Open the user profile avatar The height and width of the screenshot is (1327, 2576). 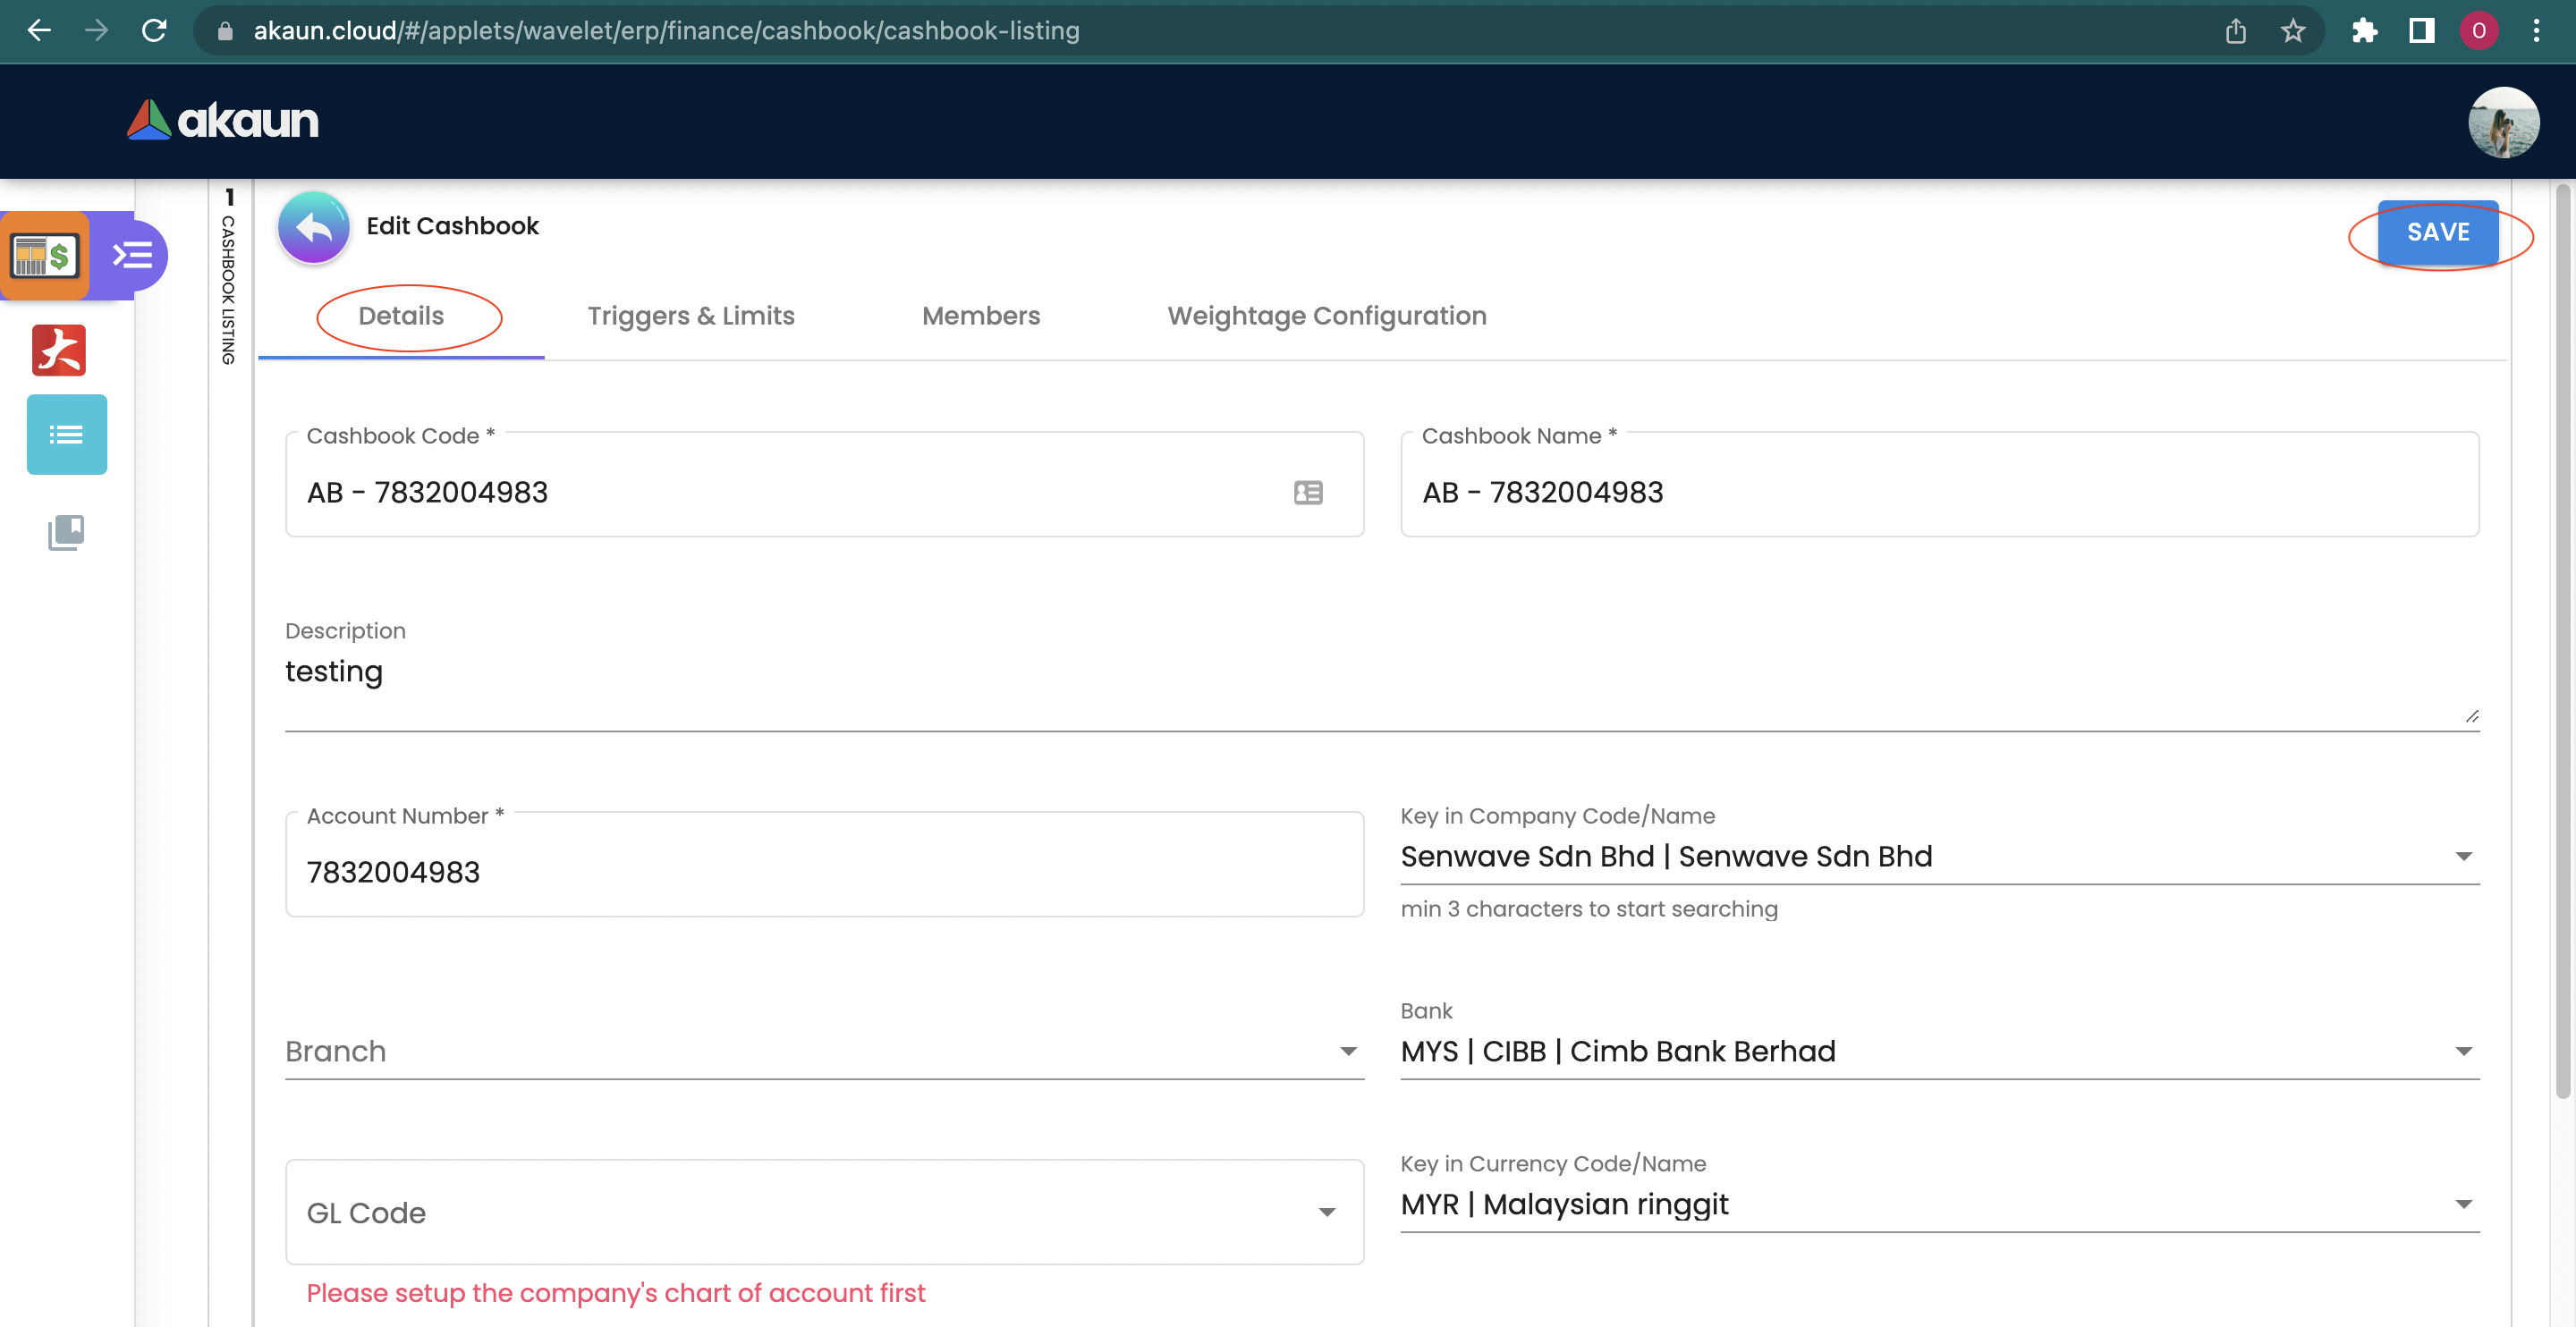pos(2502,122)
